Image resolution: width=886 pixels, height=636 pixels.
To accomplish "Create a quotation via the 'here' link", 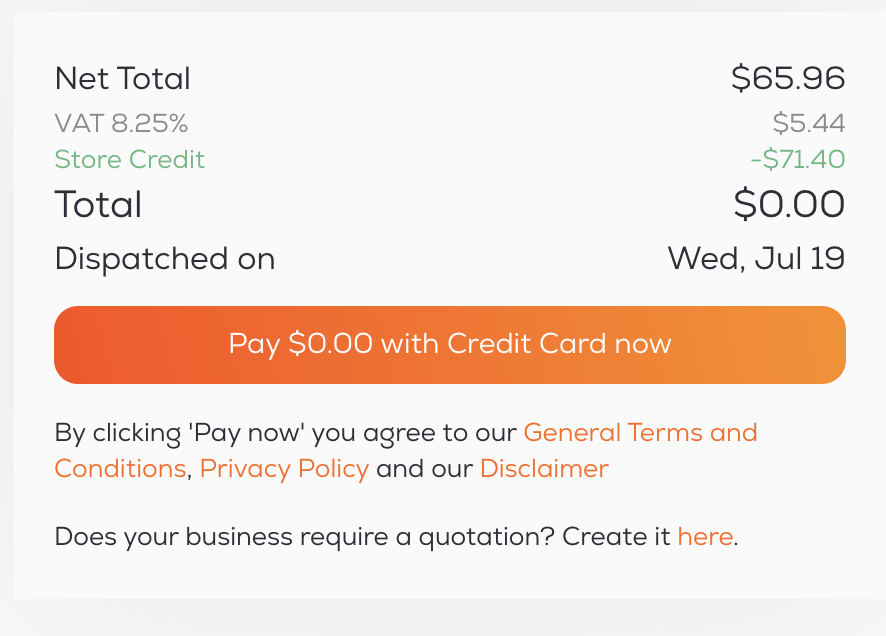I will click(705, 536).
